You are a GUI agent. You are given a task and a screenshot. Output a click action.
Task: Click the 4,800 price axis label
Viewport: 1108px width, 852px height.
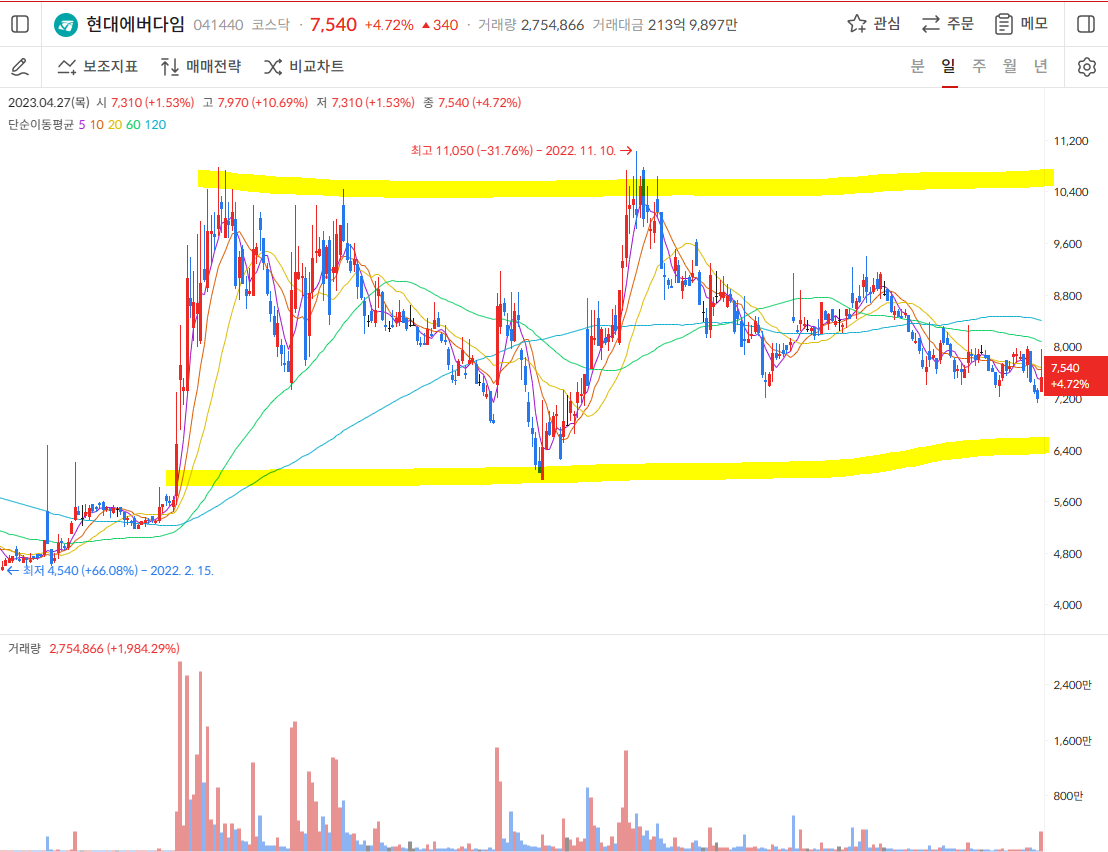click(x=1068, y=554)
